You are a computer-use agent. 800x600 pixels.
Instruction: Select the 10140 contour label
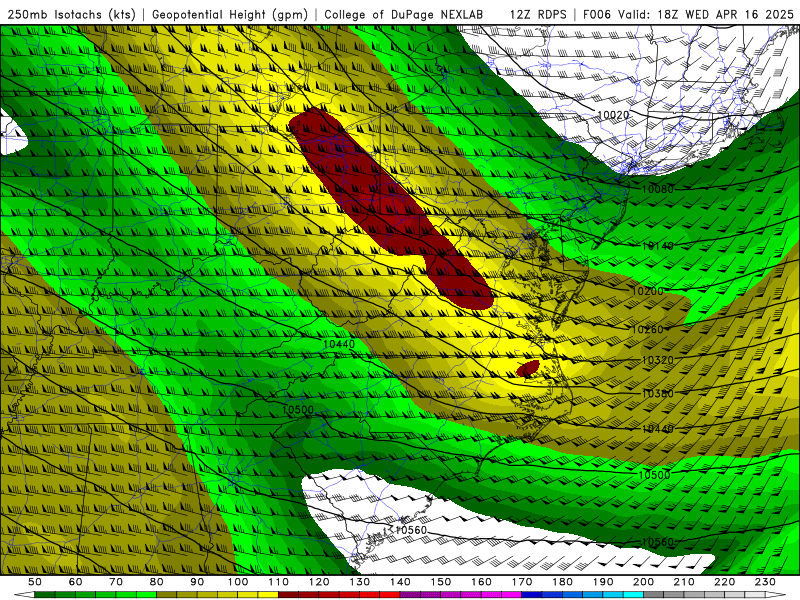[x=658, y=246]
